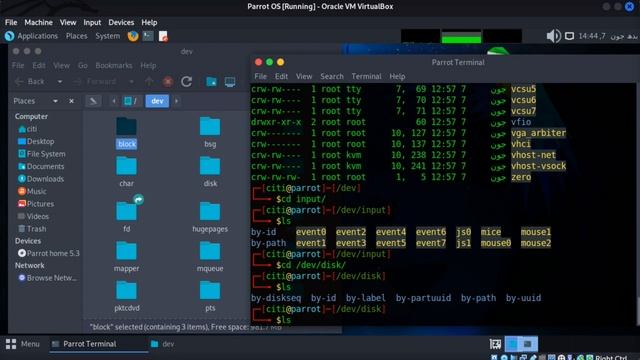Launch Firefox from the top panel
This screenshot has height=360, width=640.
133,36
